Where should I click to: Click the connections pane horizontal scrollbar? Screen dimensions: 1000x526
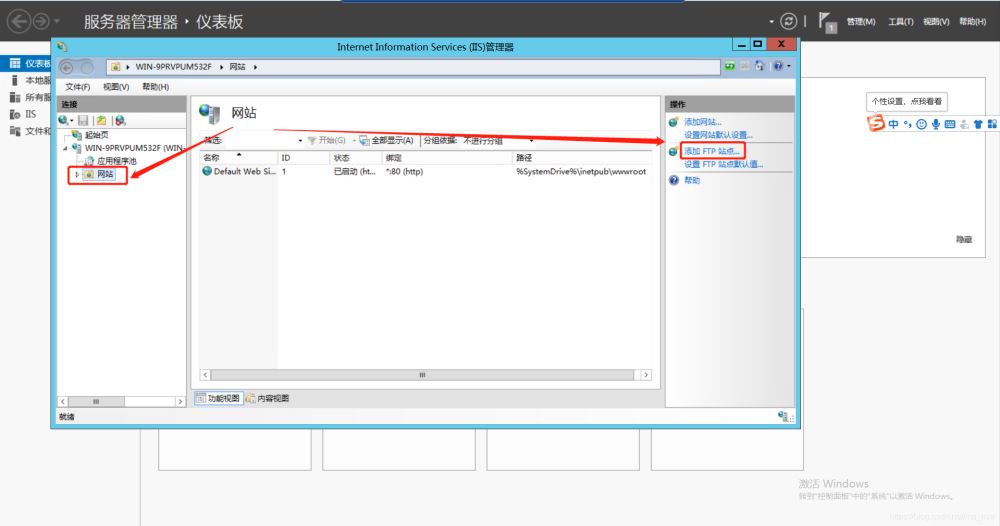(121, 402)
